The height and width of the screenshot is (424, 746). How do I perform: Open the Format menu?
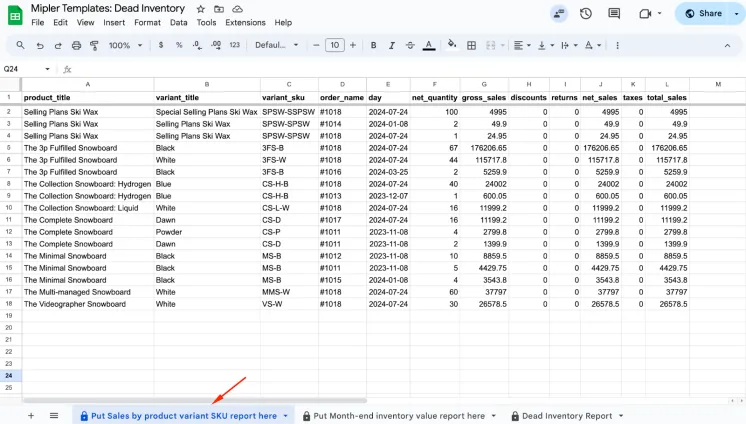[x=147, y=22]
